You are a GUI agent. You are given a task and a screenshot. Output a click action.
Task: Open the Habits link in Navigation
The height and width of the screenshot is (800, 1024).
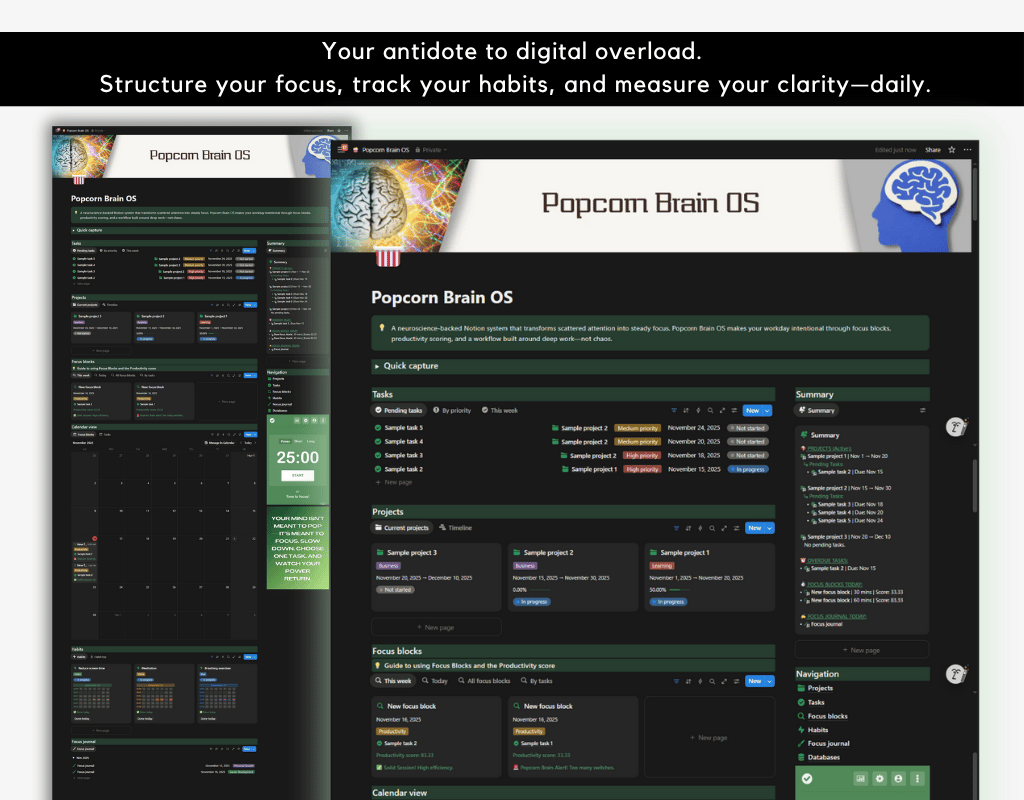tap(812, 730)
